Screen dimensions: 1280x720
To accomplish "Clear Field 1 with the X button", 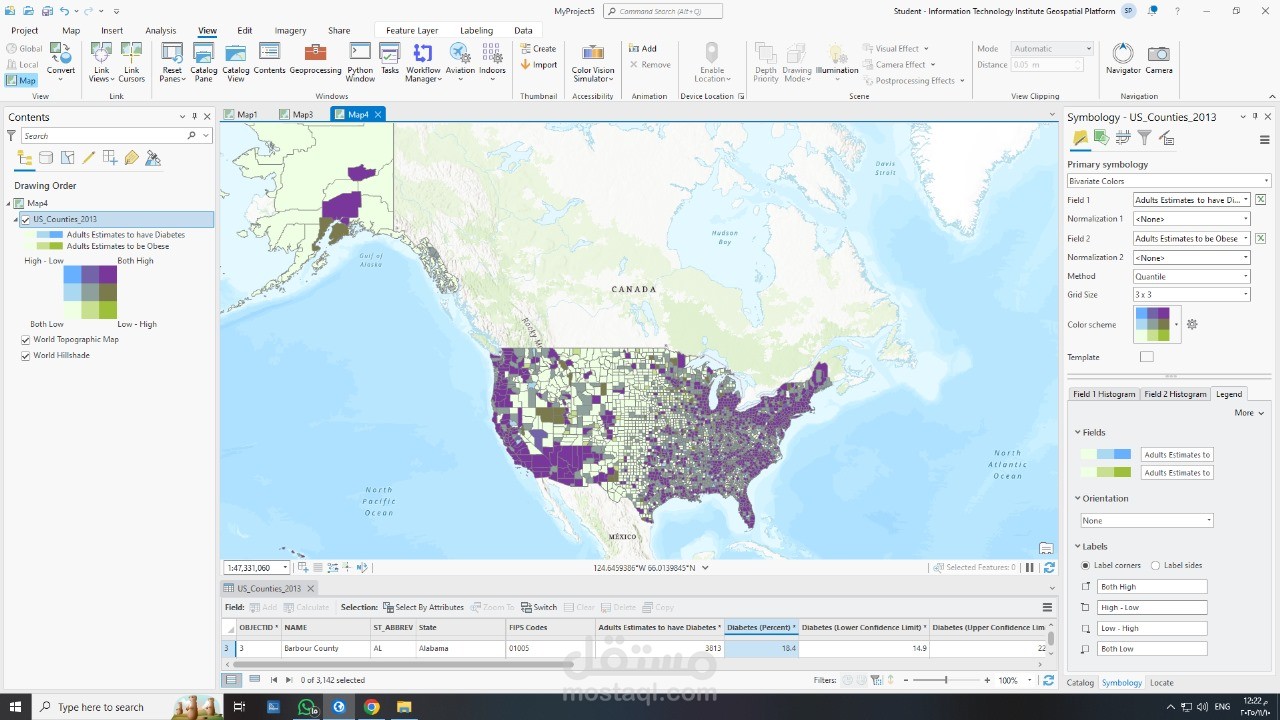I will coord(1261,200).
